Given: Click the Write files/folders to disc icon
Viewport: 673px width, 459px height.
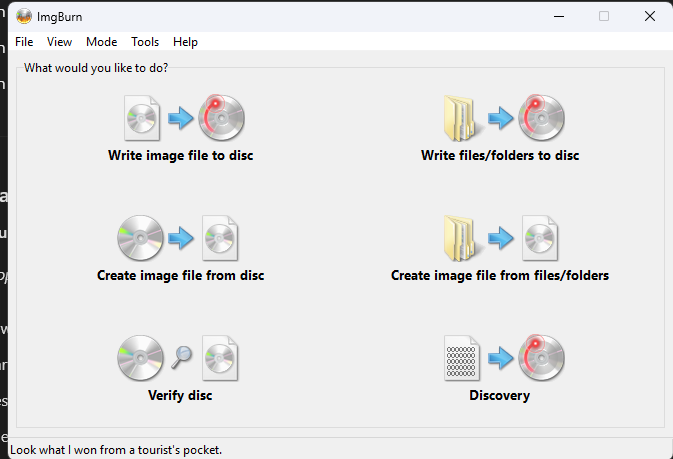Looking at the screenshot, I should pos(504,118).
